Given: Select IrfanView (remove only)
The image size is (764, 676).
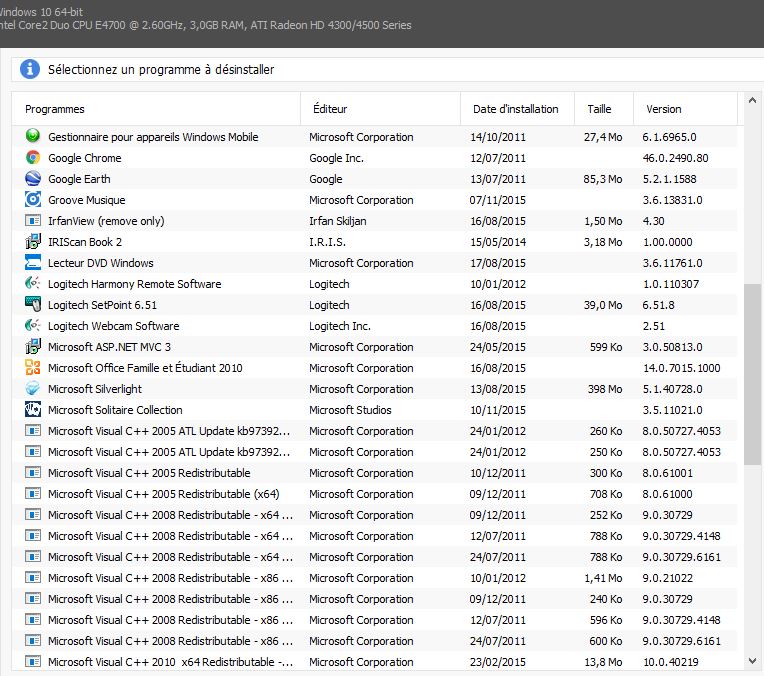Looking at the screenshot, I should click(x=106, y=221).
